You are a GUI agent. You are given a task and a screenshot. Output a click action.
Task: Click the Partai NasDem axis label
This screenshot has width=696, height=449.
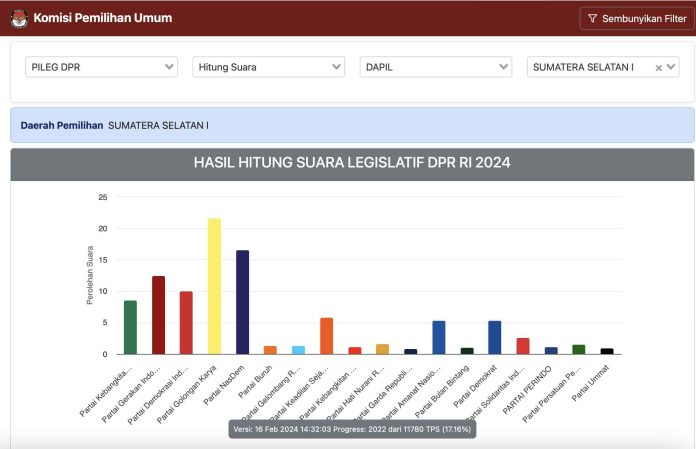point(224,385)
